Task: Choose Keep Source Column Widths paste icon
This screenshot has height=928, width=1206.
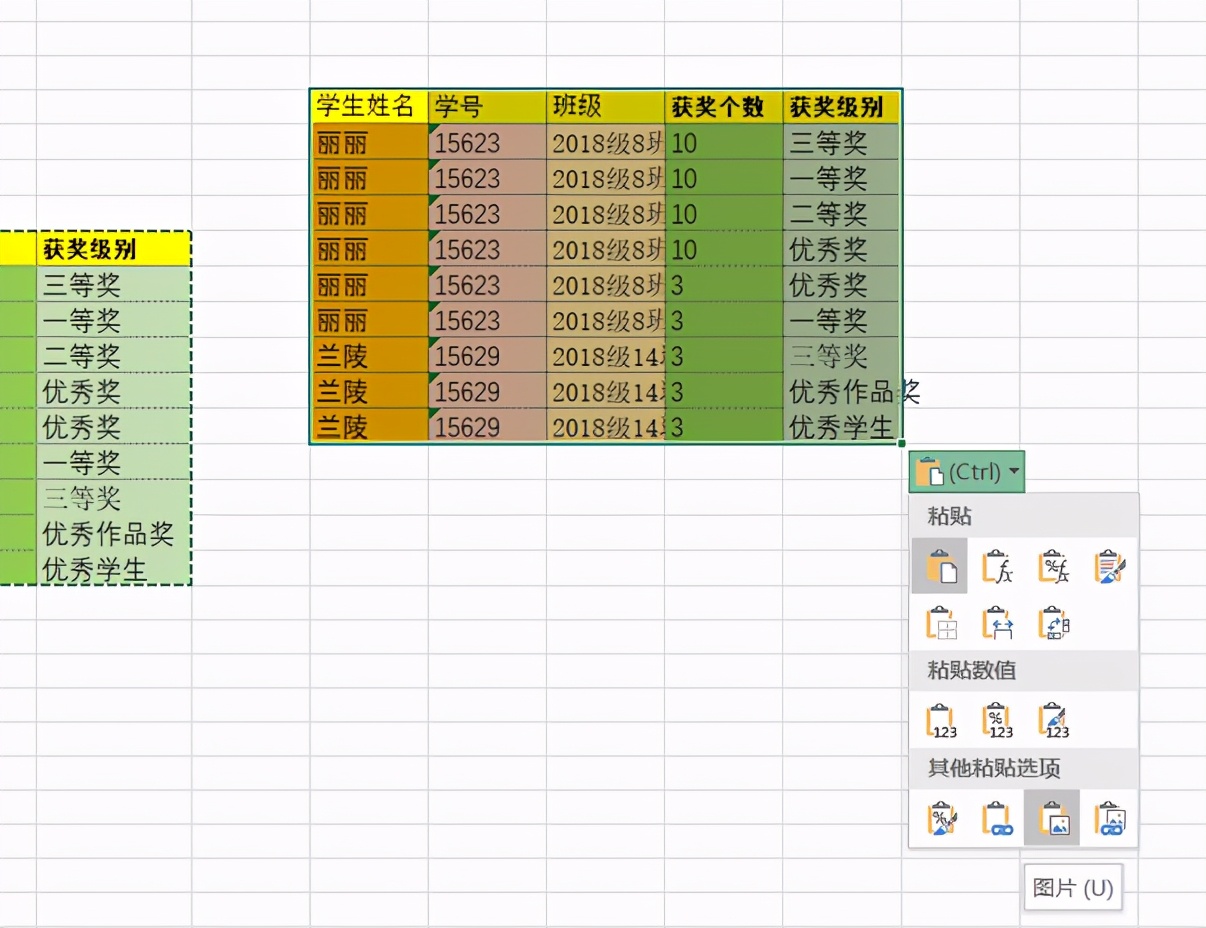Action: point(997,623)
